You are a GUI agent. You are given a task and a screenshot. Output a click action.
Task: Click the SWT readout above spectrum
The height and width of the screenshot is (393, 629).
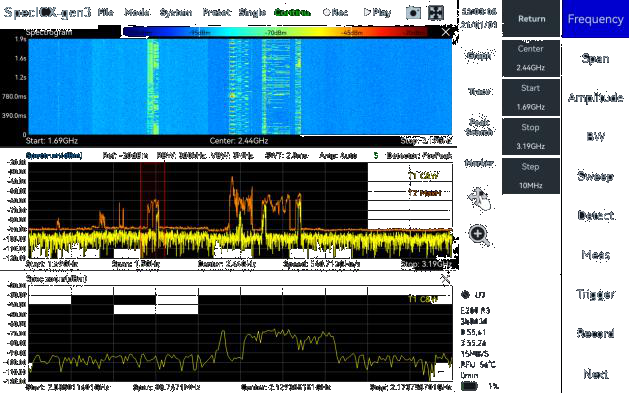(287, 156)
